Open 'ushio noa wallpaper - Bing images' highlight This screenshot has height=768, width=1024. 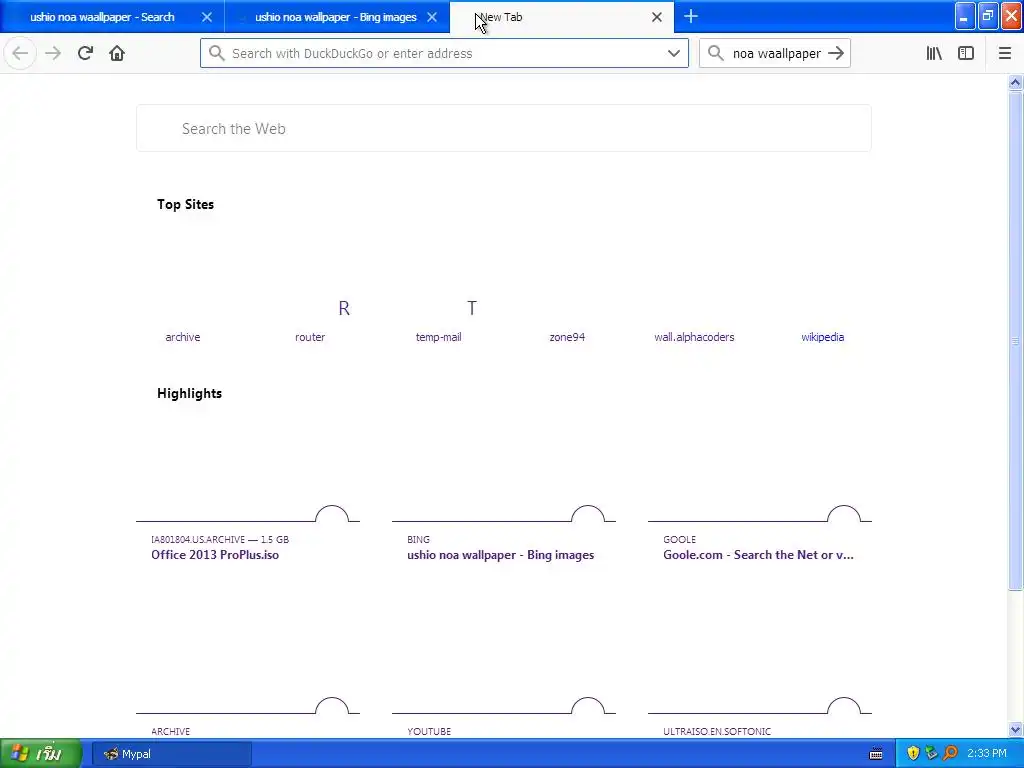(500, 554)
